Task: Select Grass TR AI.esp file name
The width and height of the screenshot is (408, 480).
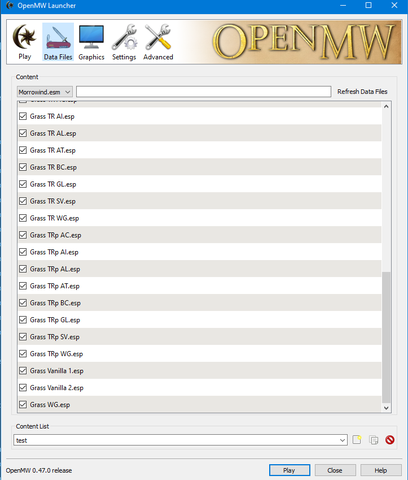Action: coord(52,116)
